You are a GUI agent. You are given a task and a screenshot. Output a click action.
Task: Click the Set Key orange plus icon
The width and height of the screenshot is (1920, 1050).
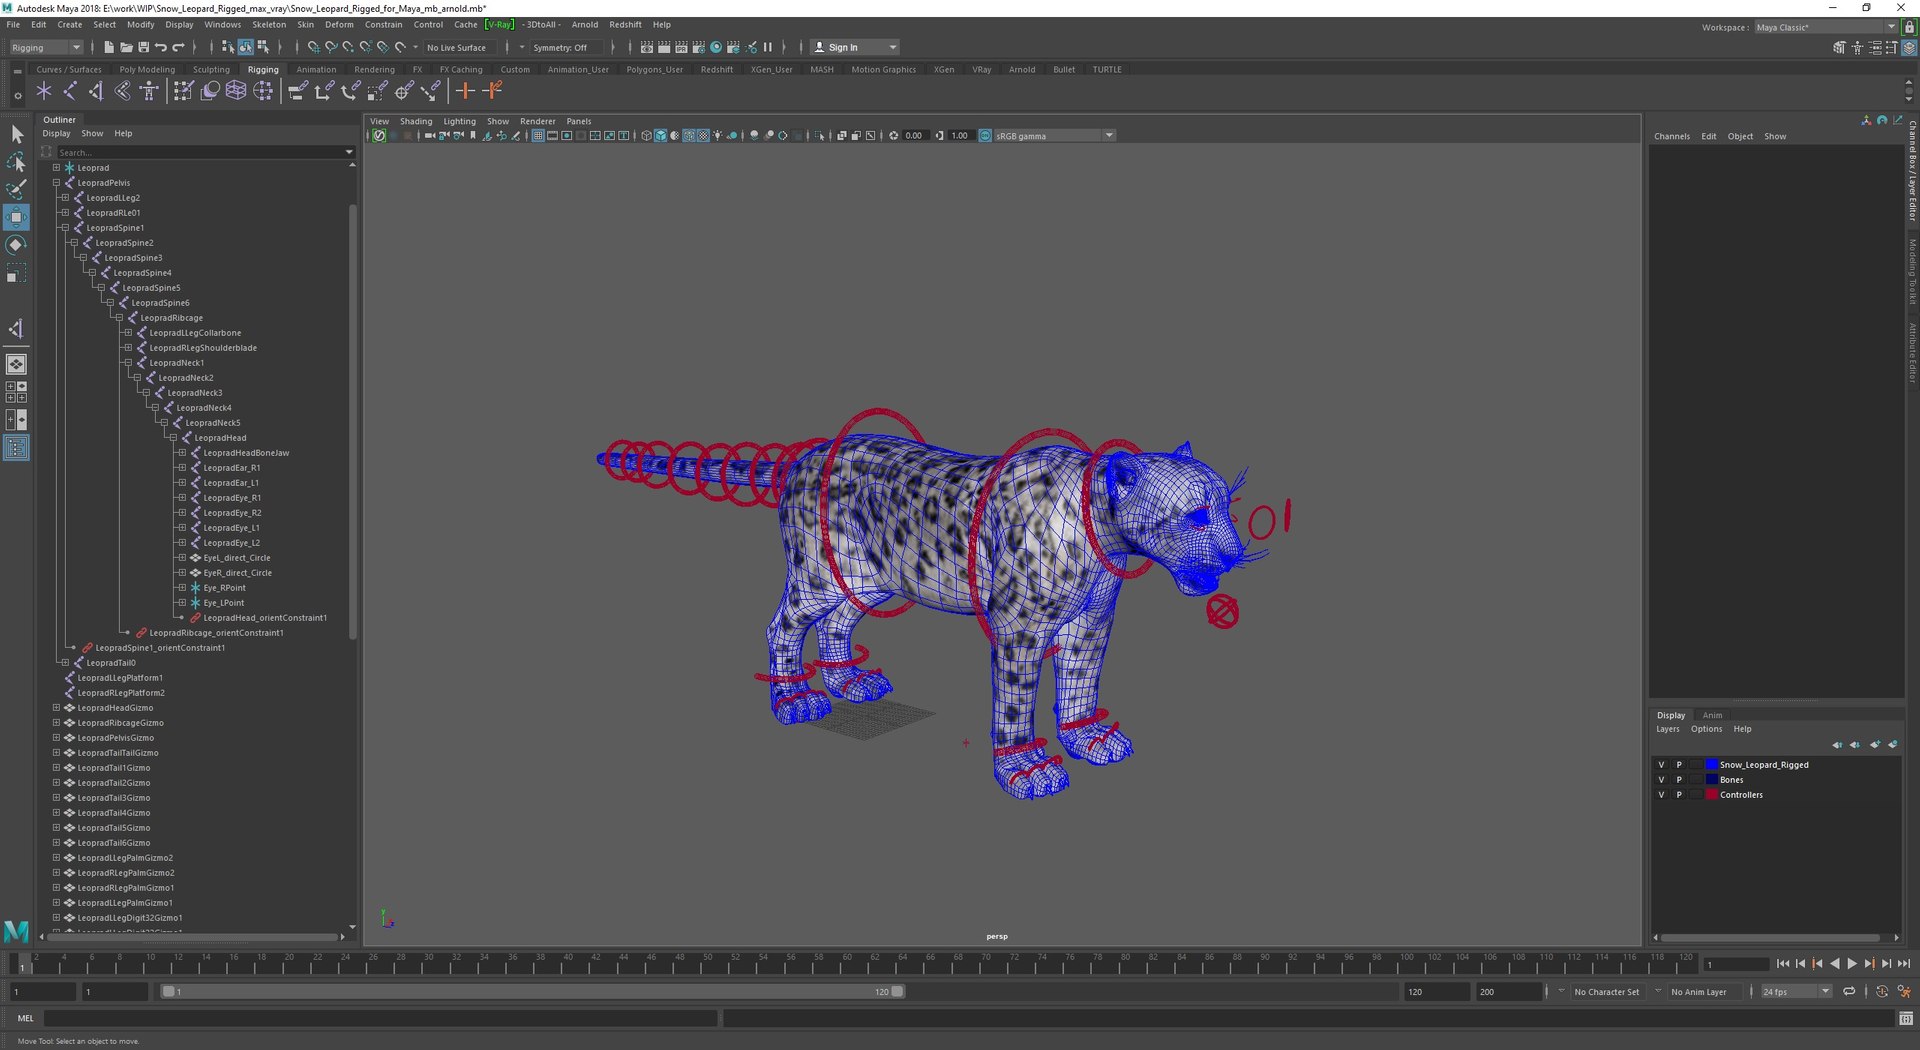(465, 91)
